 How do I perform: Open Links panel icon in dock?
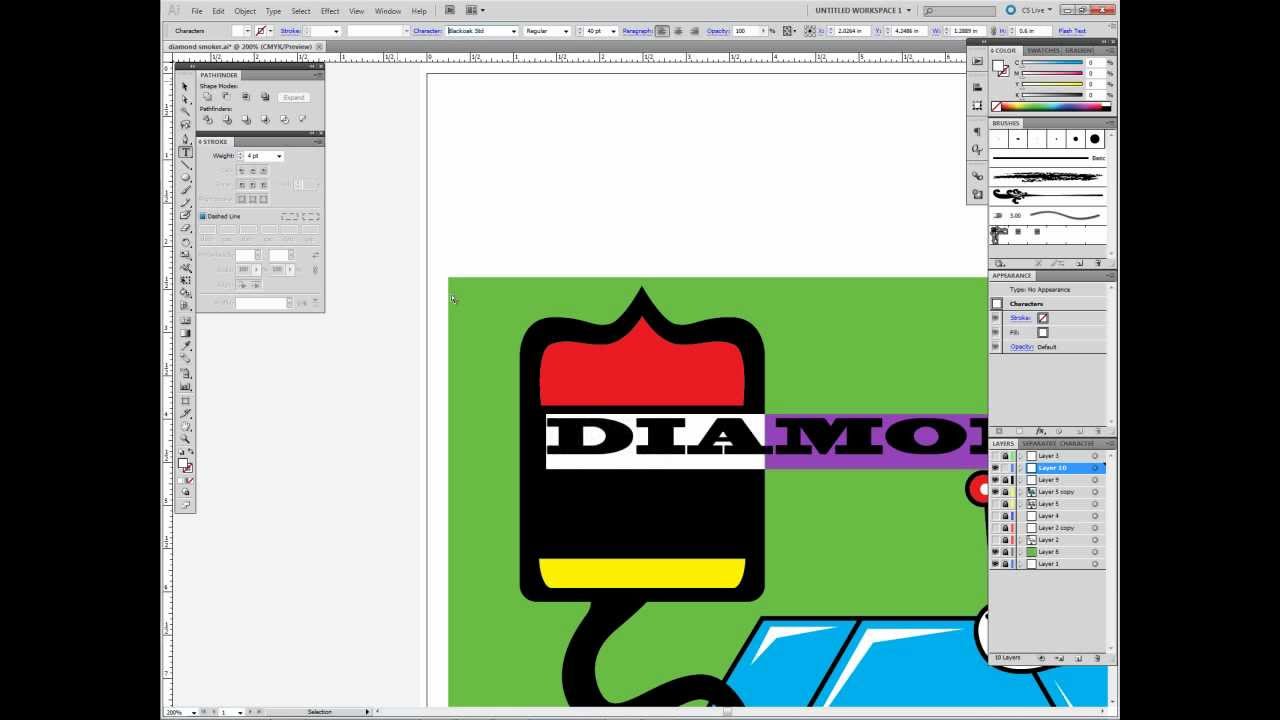tap(977, 176)
